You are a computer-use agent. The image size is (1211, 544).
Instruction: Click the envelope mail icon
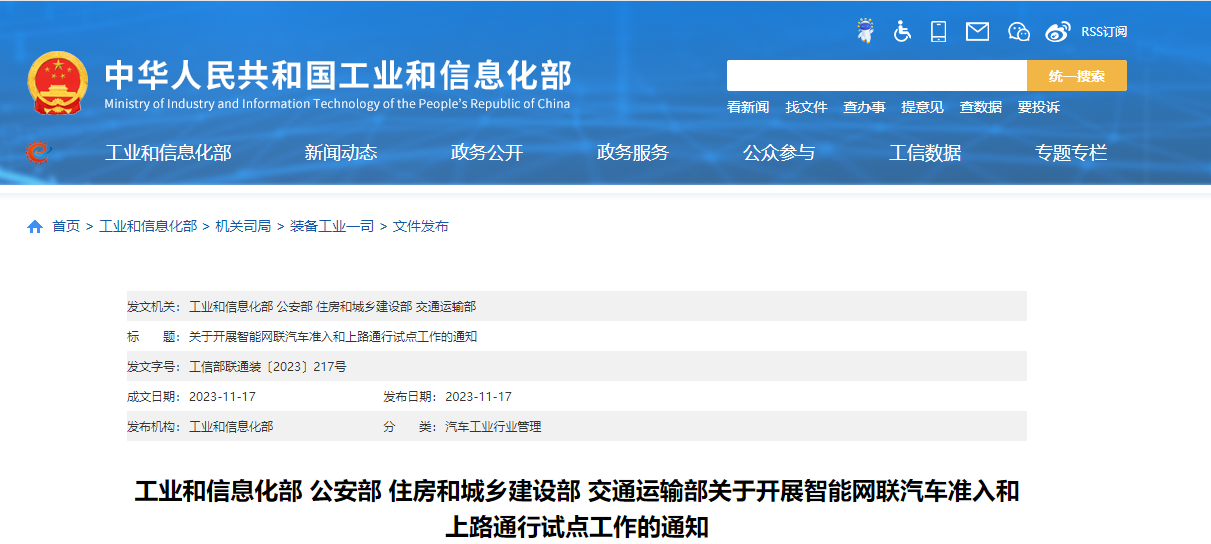[x=977, y=31]
